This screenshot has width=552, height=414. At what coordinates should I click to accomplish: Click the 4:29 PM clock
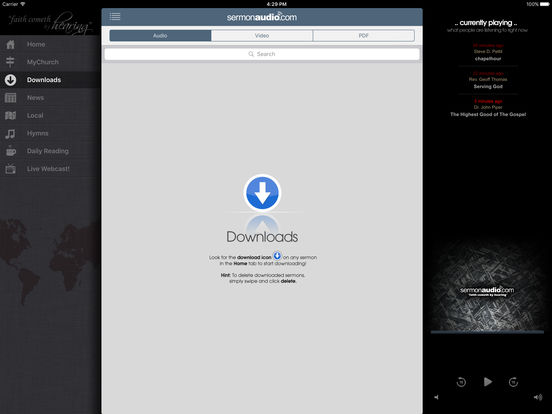click(277, 4)
